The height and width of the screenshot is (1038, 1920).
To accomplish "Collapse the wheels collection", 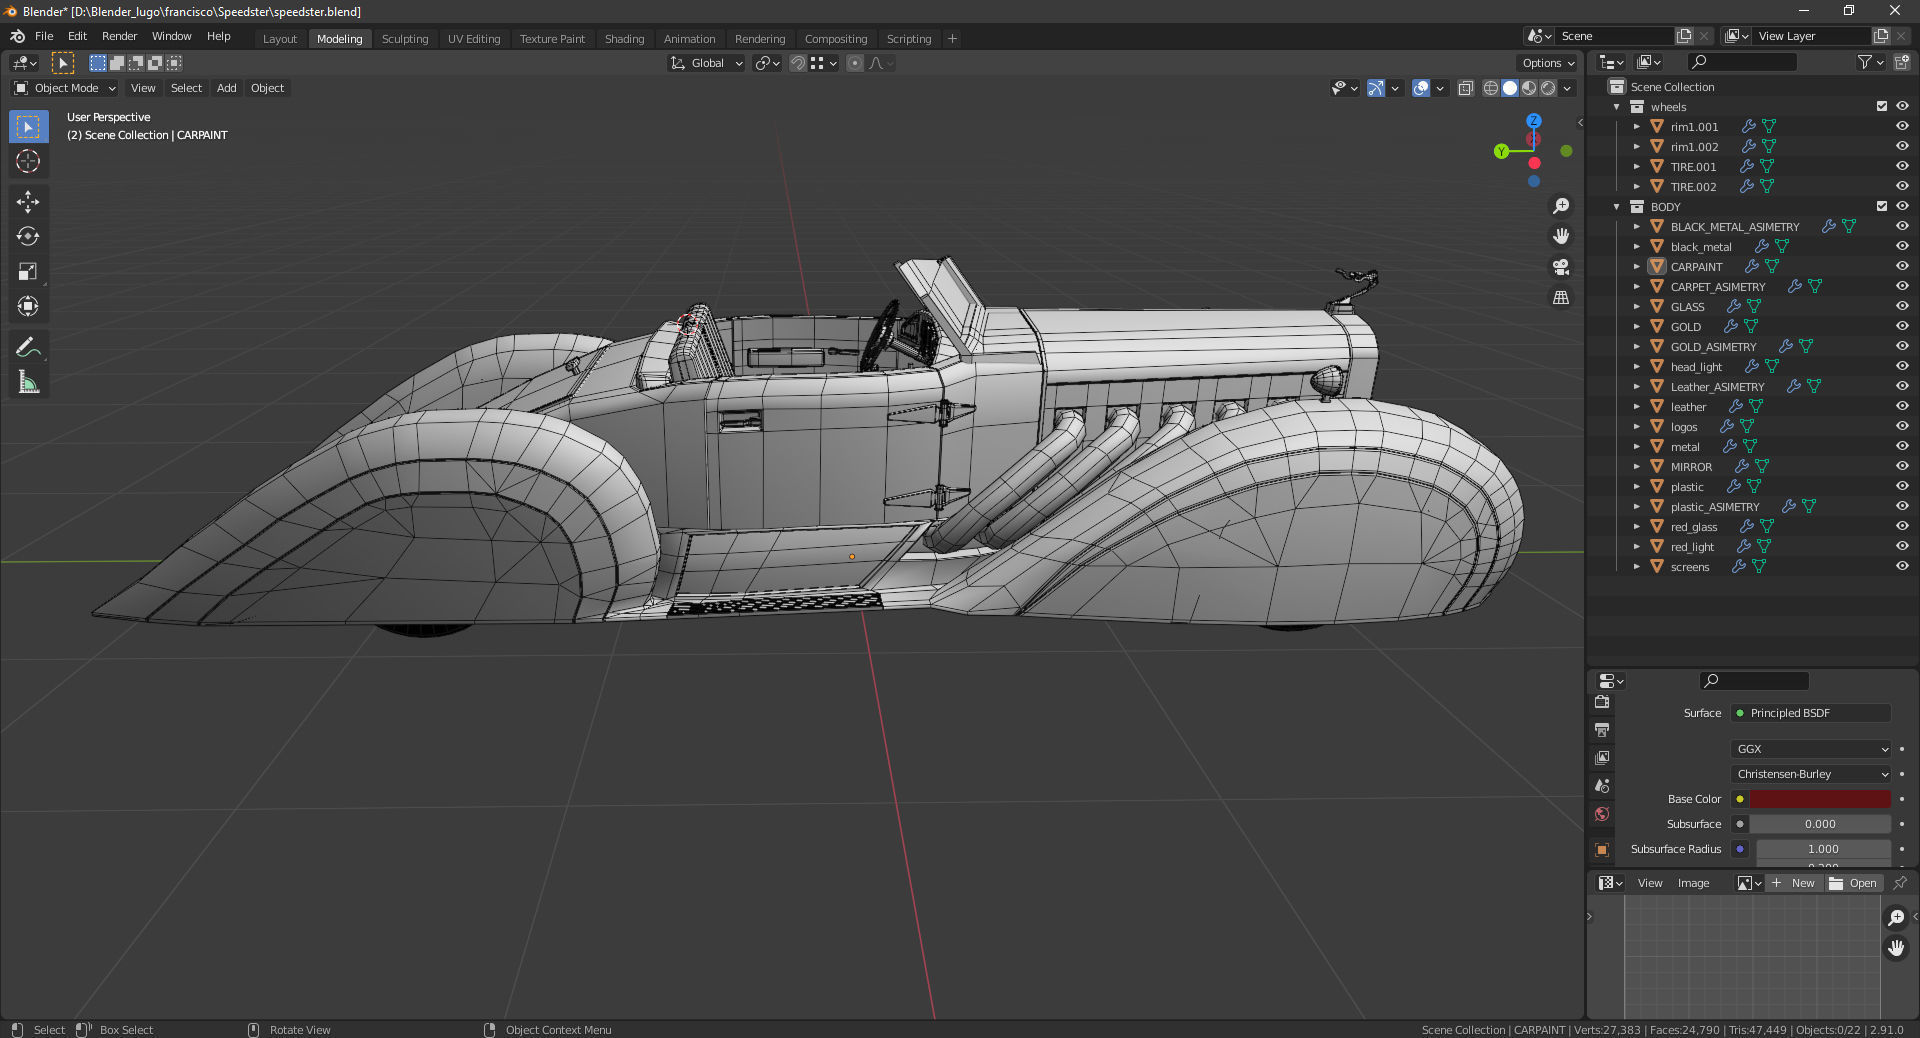I will coord(1617,107).
